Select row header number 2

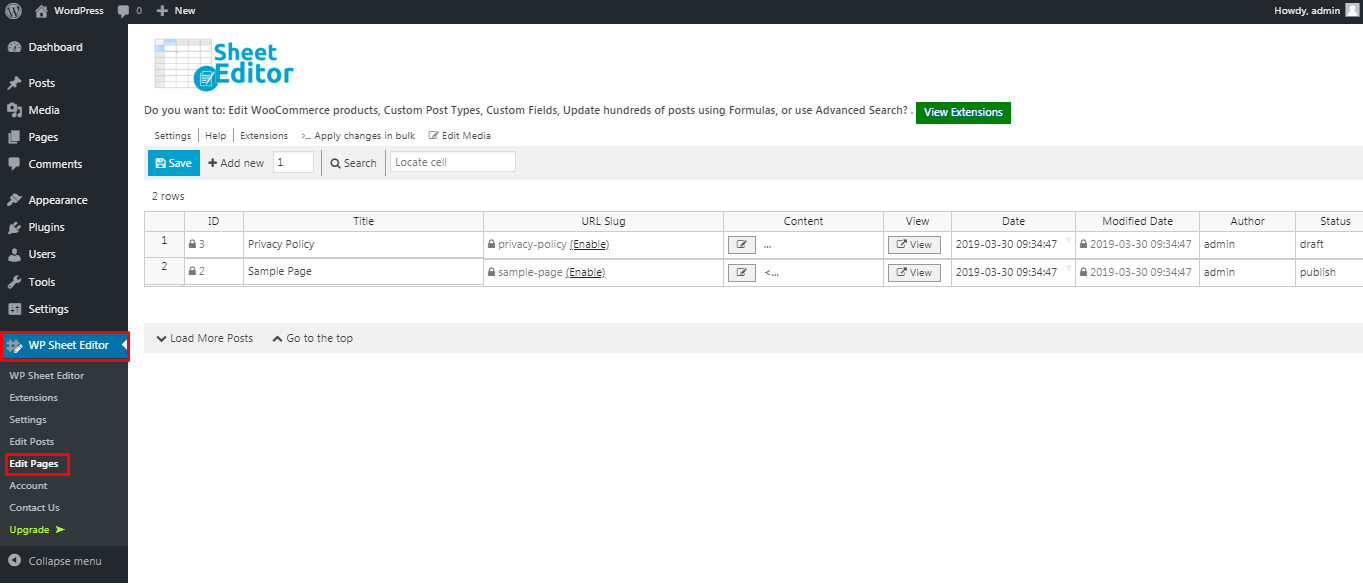(x=164, y=267)
